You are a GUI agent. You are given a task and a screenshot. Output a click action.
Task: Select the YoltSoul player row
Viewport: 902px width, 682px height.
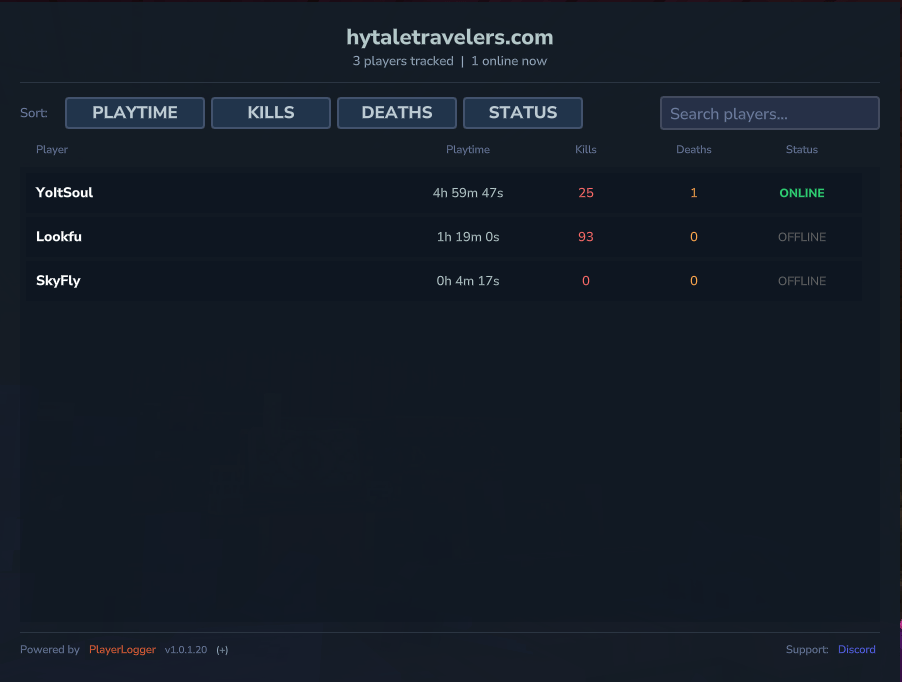point(444,193)
